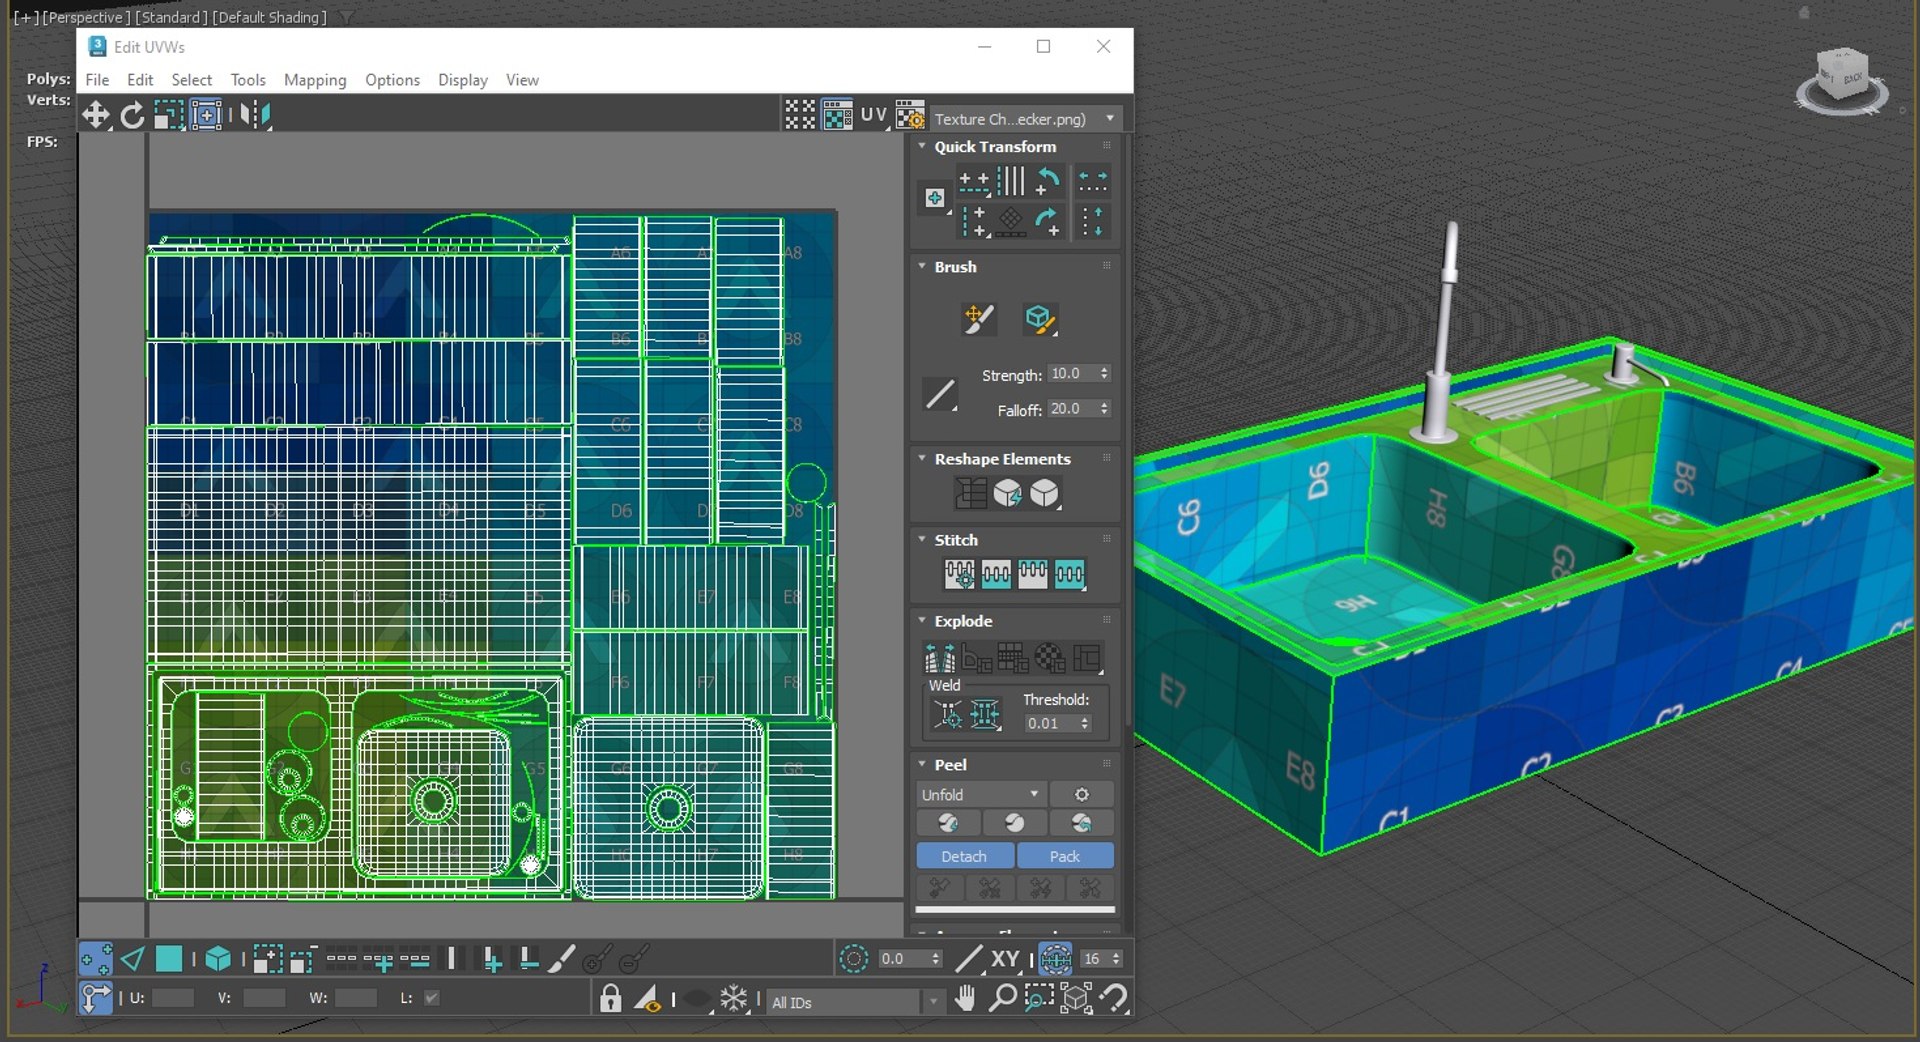Toggle Pixel Snap icon beside value 16
1920x1042 pixels.
pos(1055,959)
